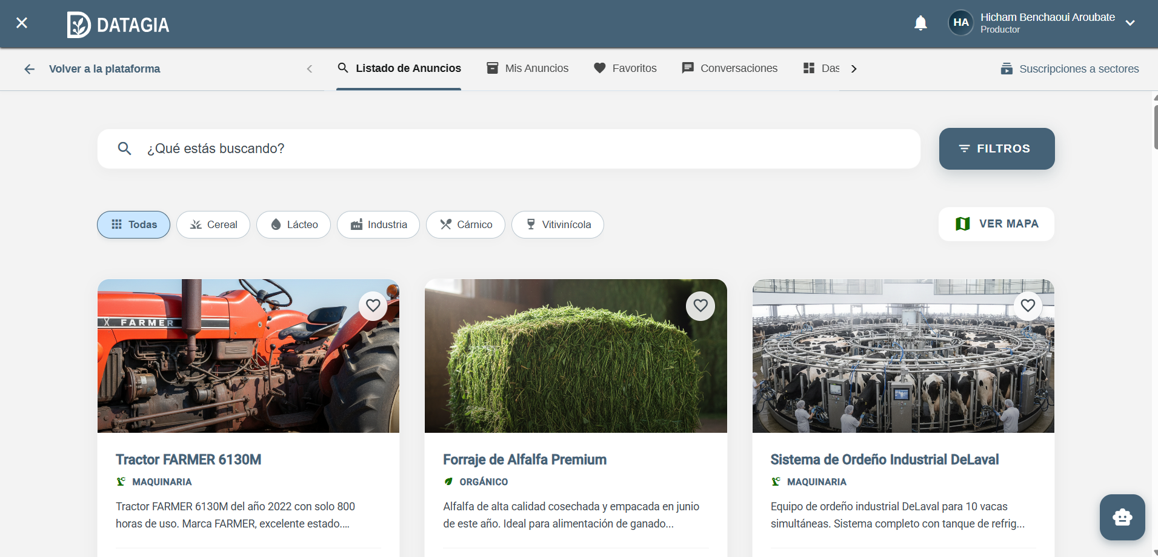Favorite the Tractor FARMER 6130M listing
Screen dimensions: 1158x557
(x=373, y=305)
